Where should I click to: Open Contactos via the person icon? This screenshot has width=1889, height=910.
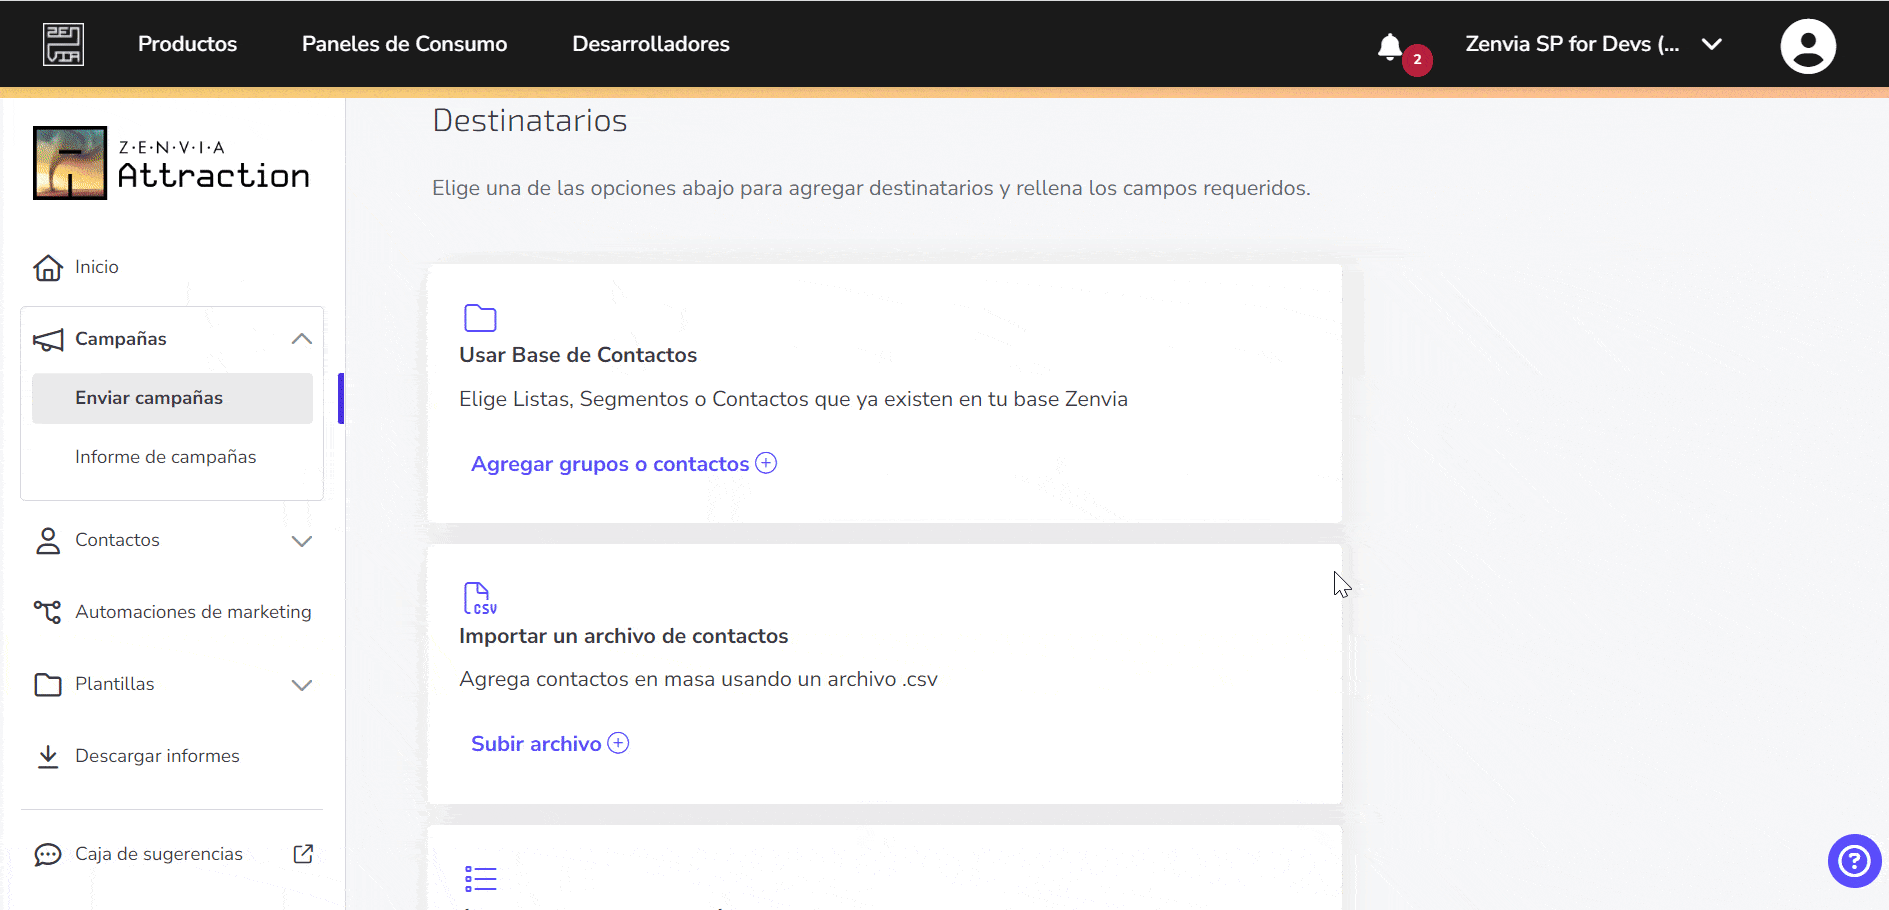tap(47, 540)
